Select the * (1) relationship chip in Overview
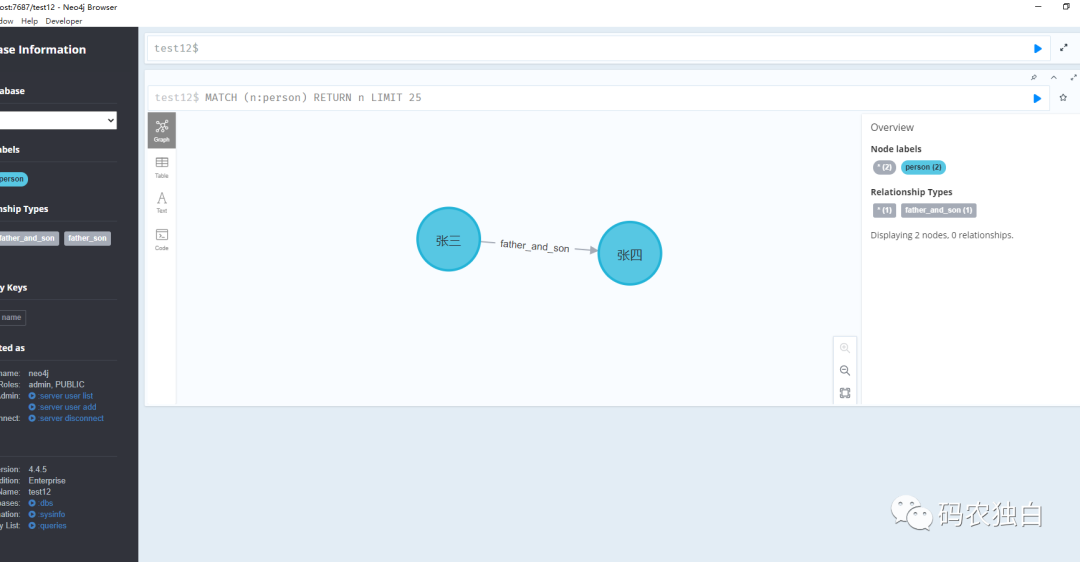 click(884, 210)
